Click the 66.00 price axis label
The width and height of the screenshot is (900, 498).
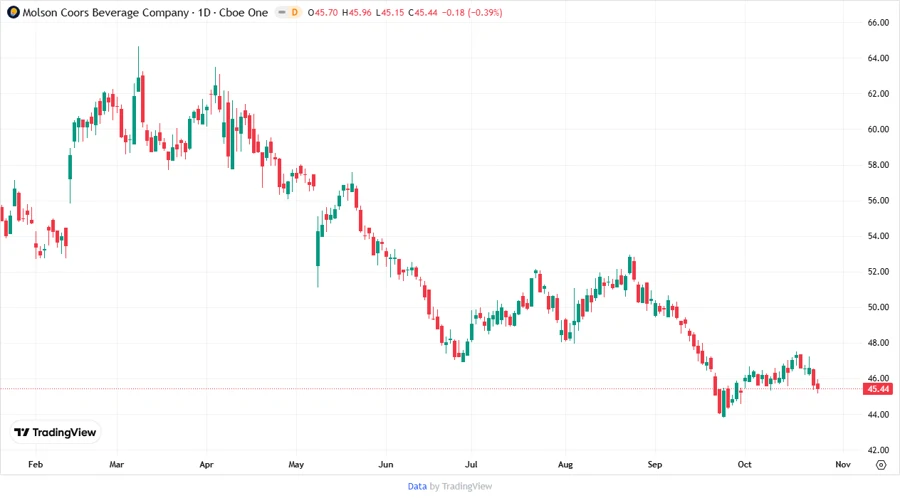[x=878, y=22]
